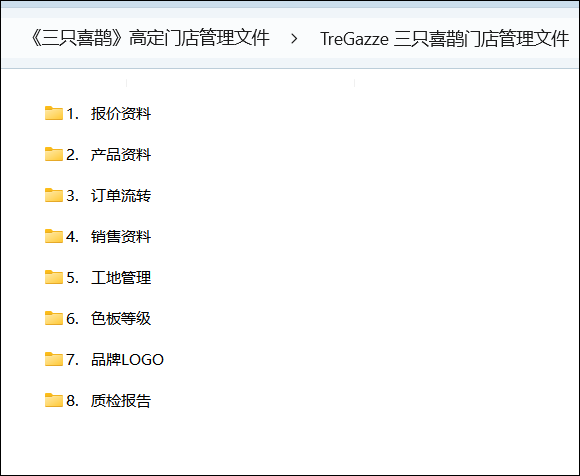Select the folder icon for 7. 品牌LOGO

[x=54, y=359]
